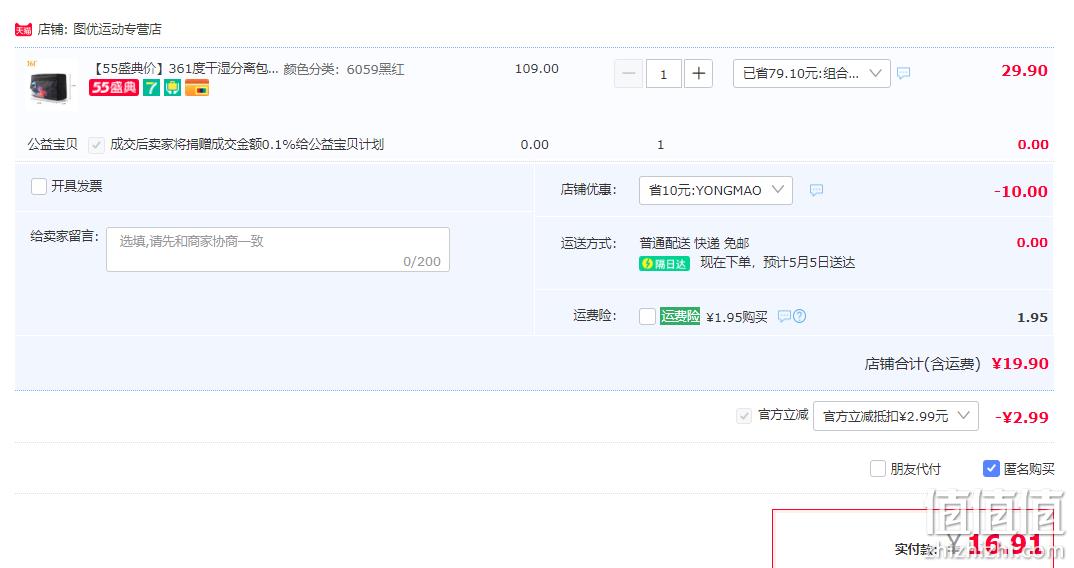1074x568 pixels.
Task: Toggle the 公益宝贝 donation checkbox
Action: (x=97, y=145)
